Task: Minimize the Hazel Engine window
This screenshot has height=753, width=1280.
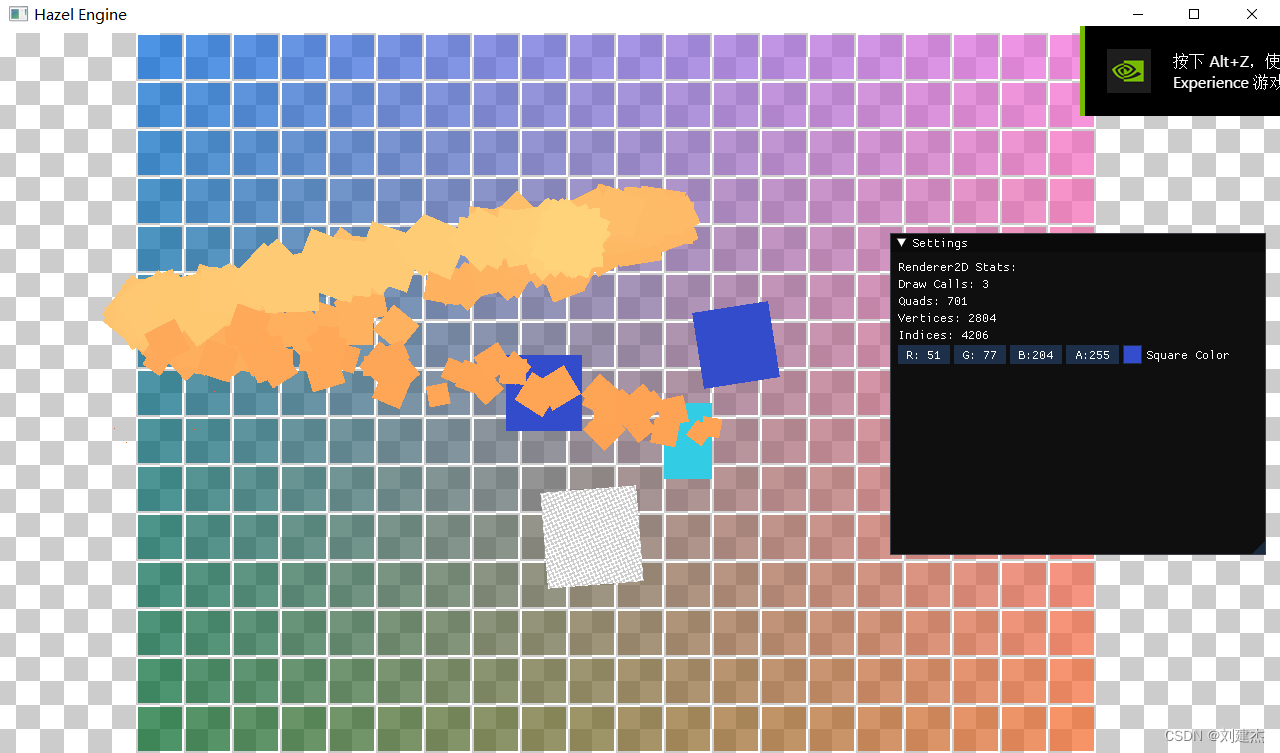Action: tap(1136, 14)
